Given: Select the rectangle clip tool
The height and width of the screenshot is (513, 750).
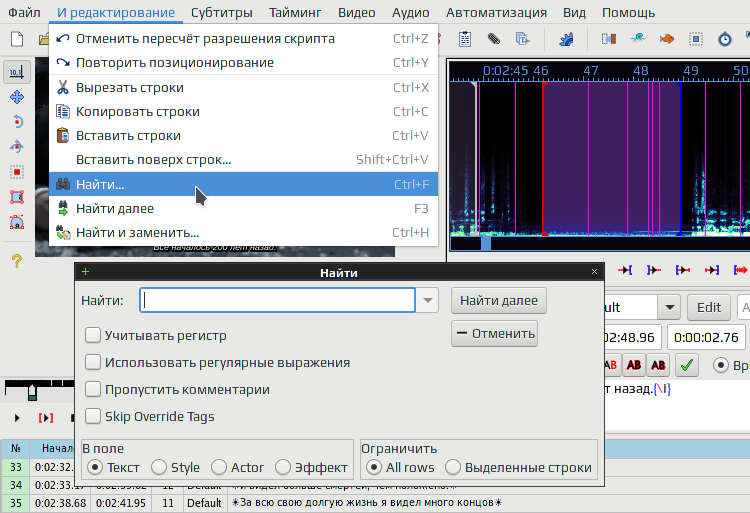Looking at the screenshot, I should point(17,196).
